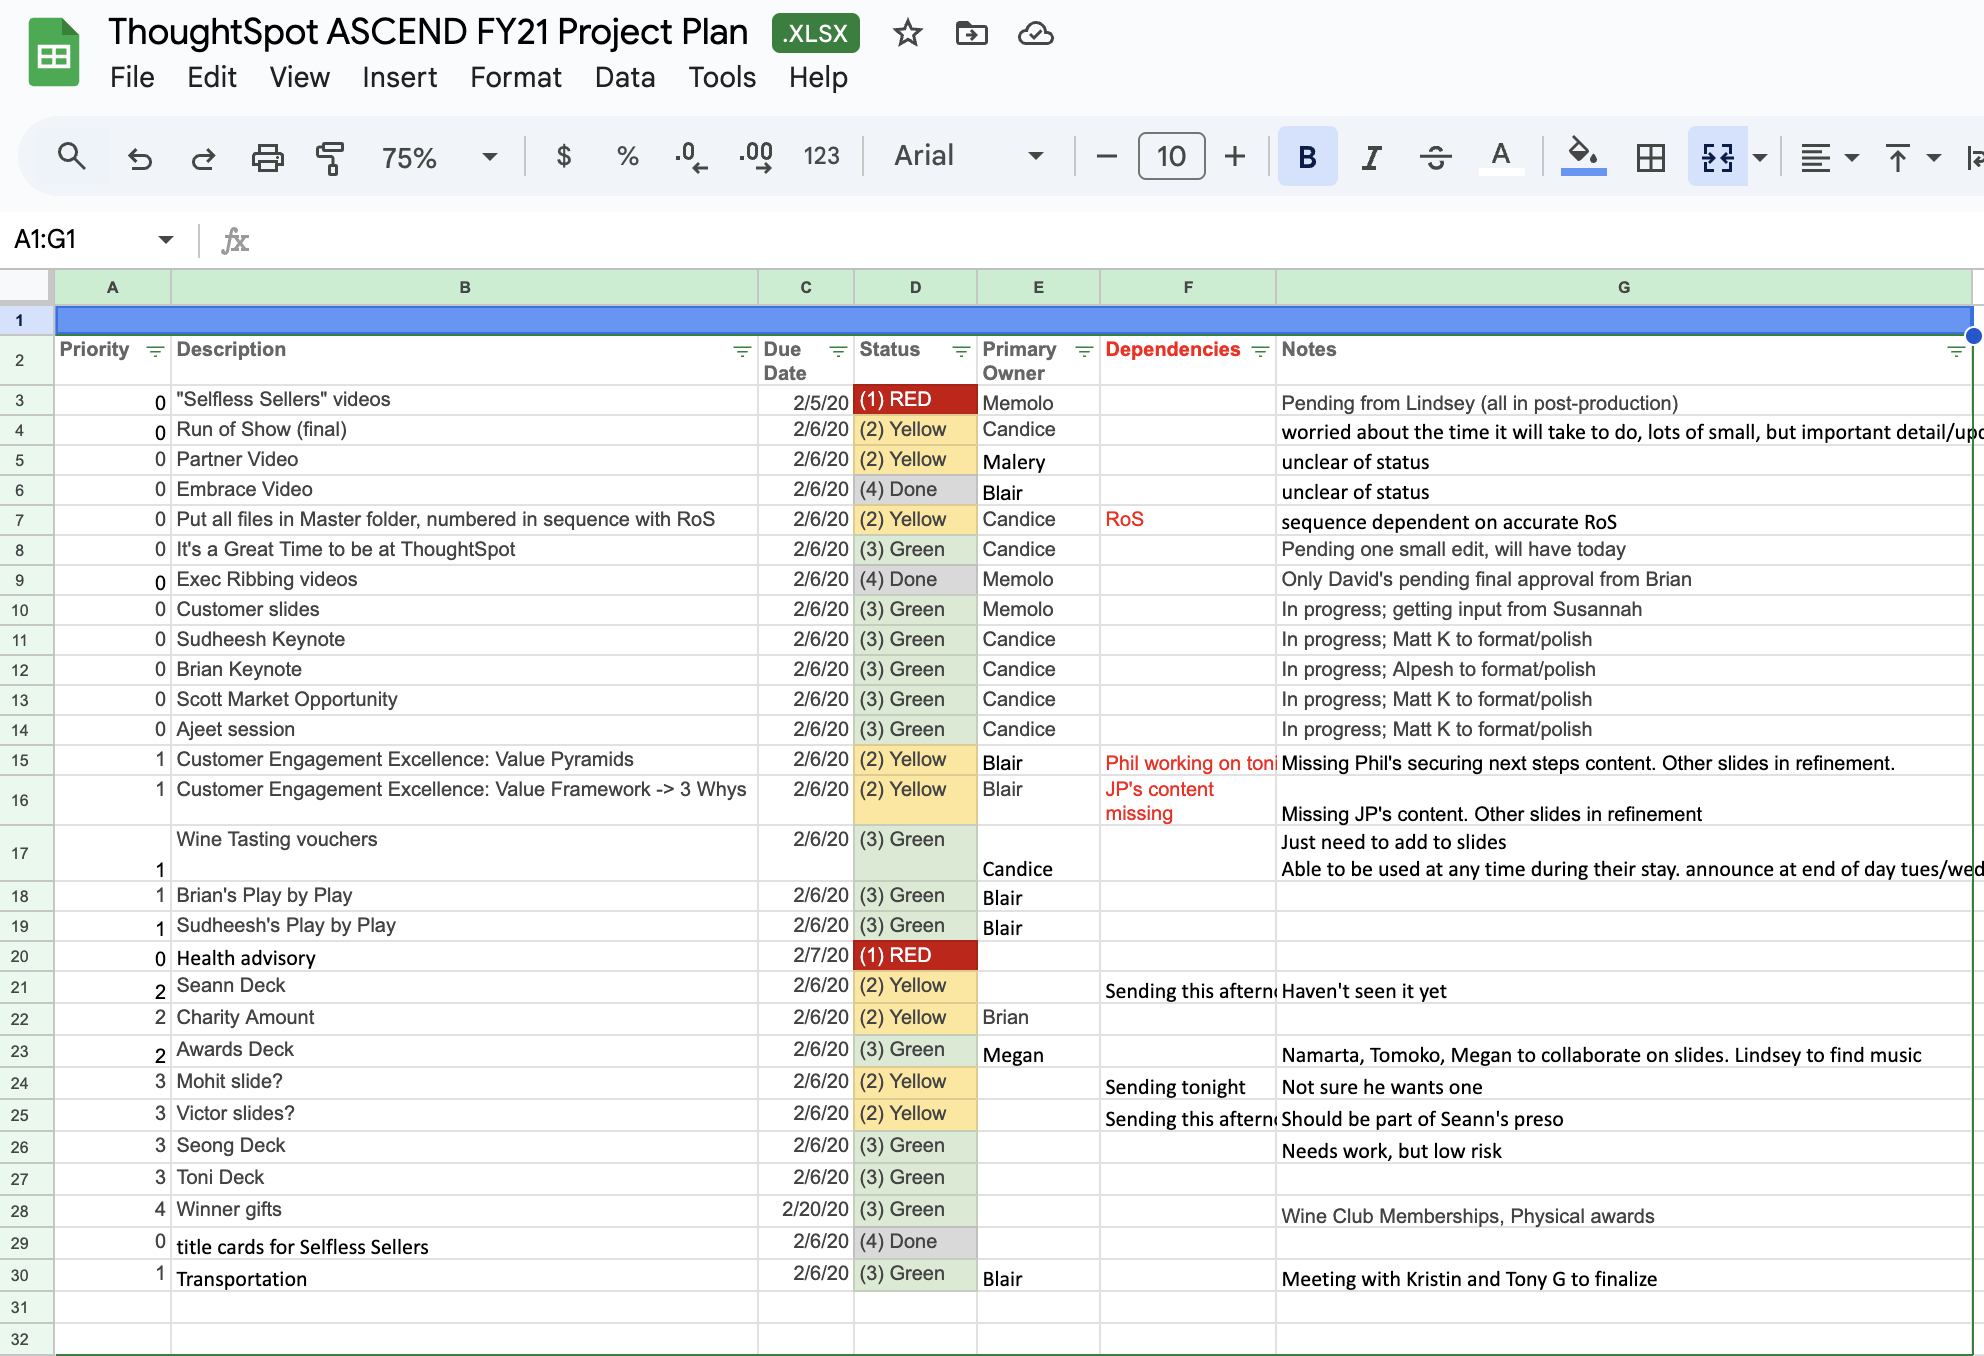
Task: Open more number formats 123
Action: point(821,156)
